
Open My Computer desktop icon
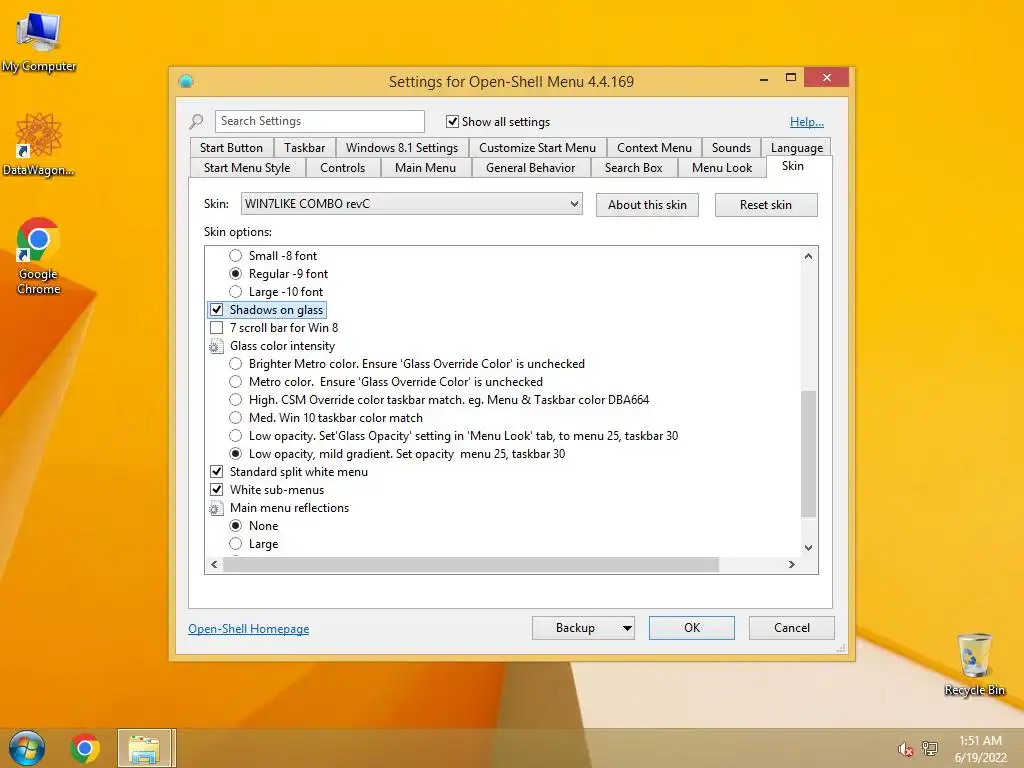(x=39, y=42)
